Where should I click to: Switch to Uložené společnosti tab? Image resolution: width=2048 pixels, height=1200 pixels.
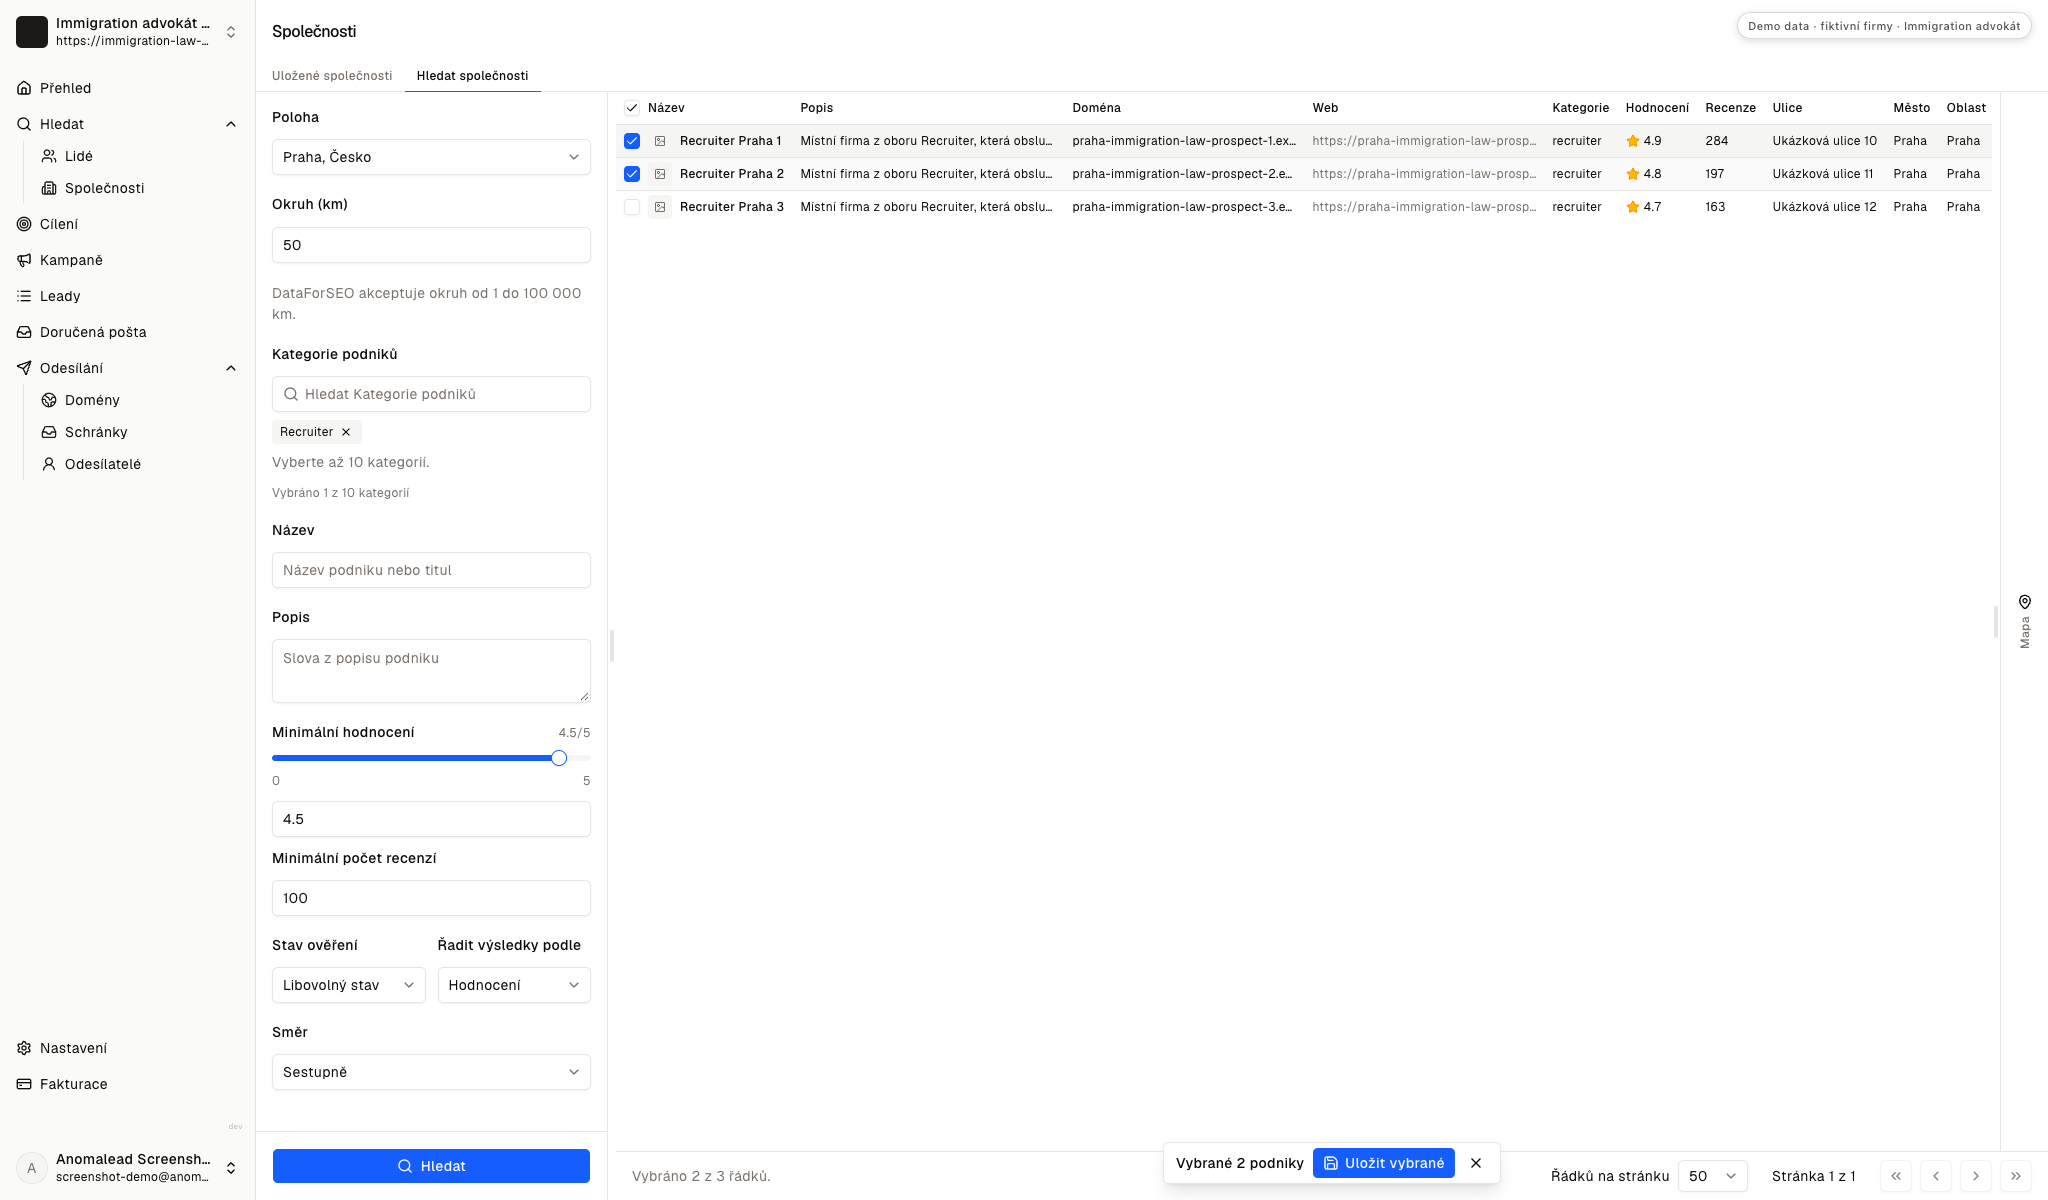pos(332,76)
